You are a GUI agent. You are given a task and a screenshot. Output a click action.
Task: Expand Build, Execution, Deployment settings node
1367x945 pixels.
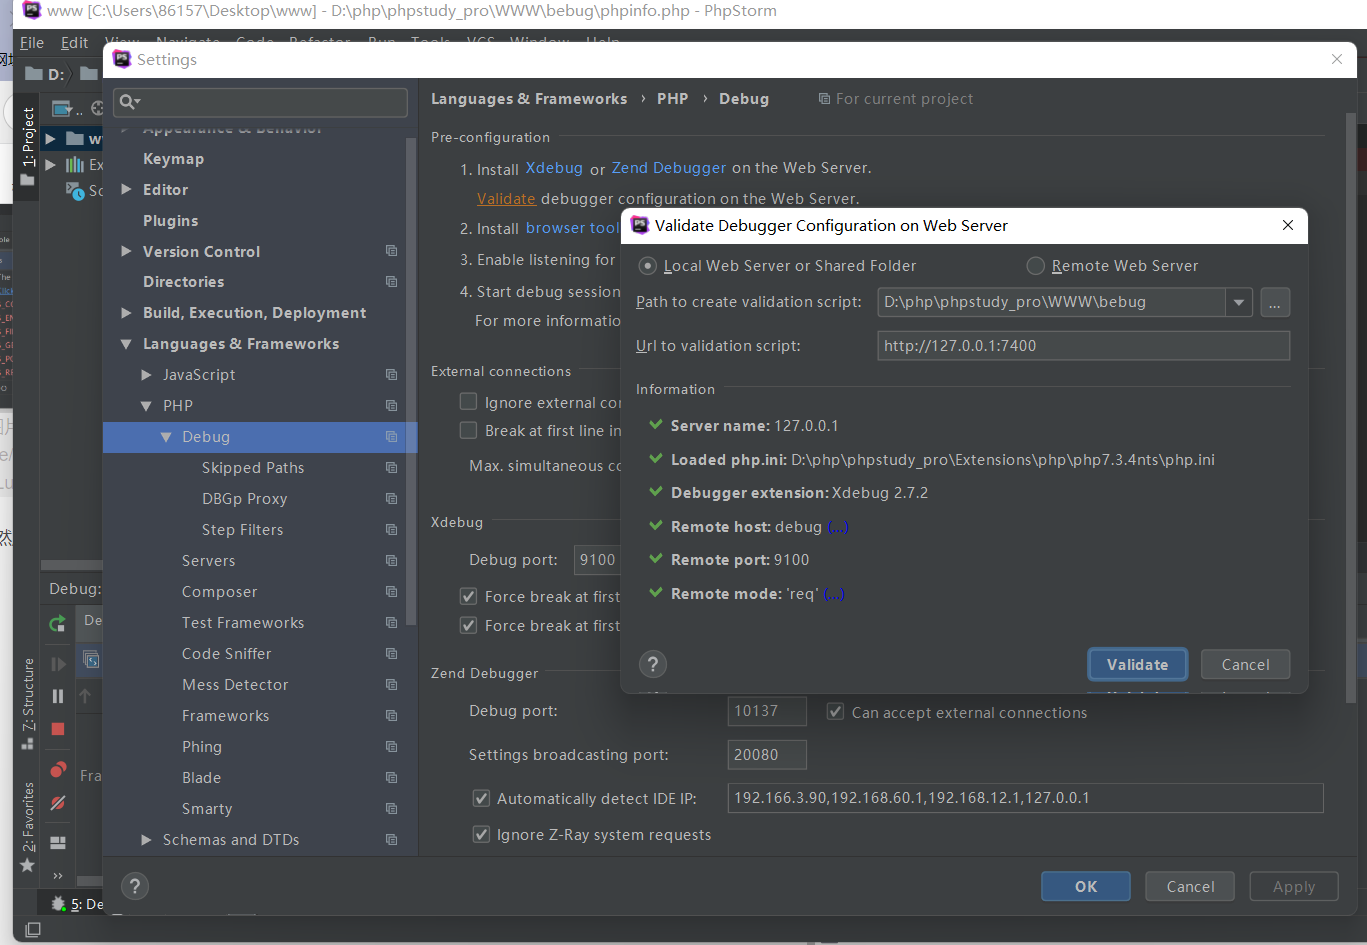click(x=126, y=313)
